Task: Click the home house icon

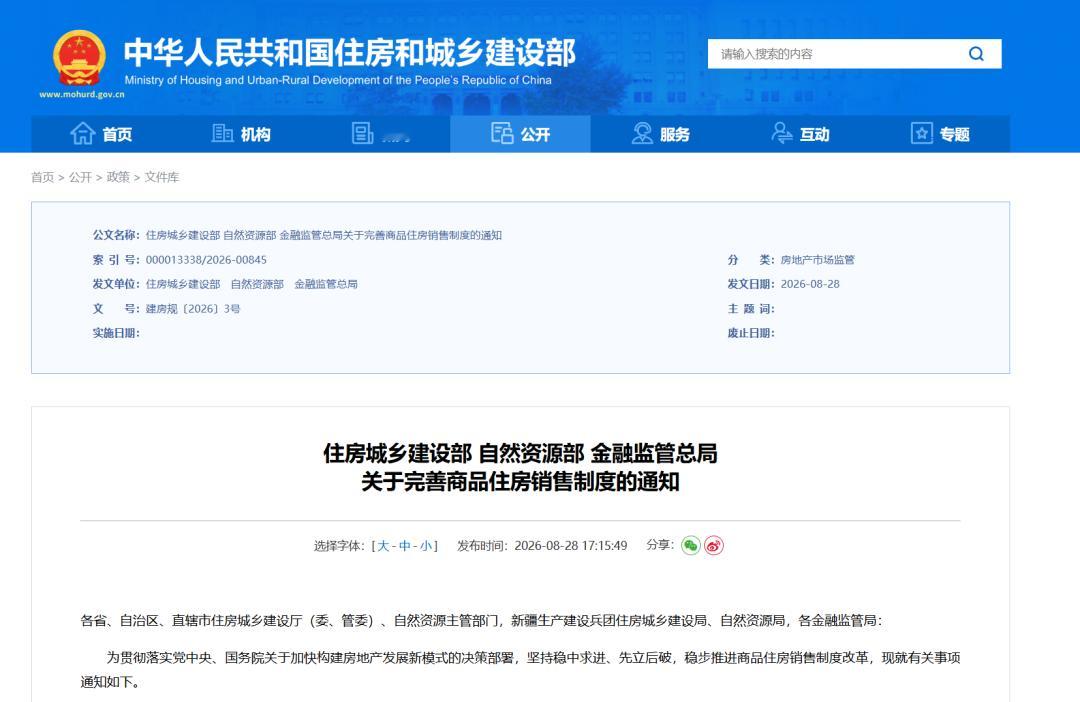Action: tap(83, 133)
